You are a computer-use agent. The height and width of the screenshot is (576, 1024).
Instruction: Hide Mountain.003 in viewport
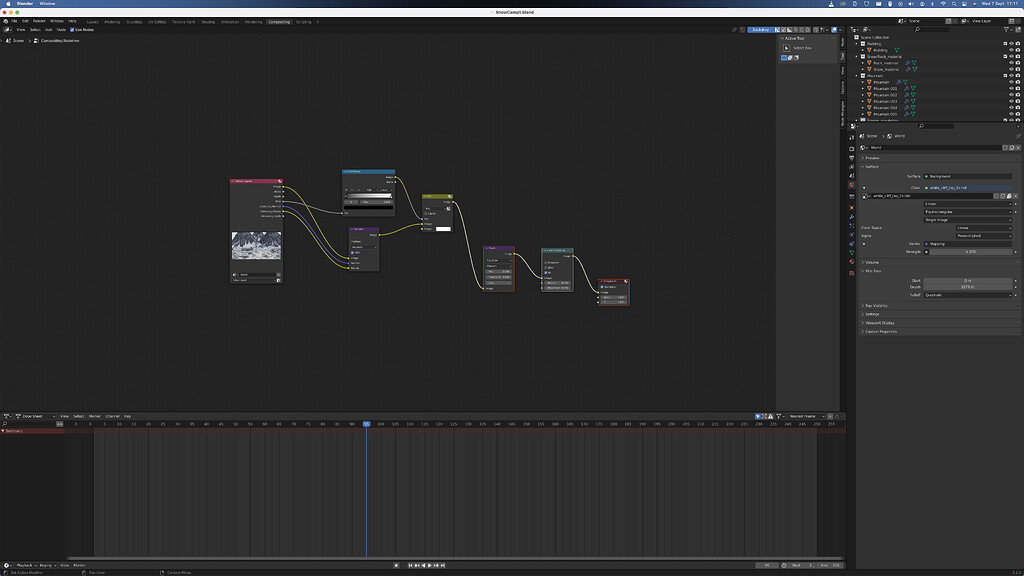[1011, 101]
